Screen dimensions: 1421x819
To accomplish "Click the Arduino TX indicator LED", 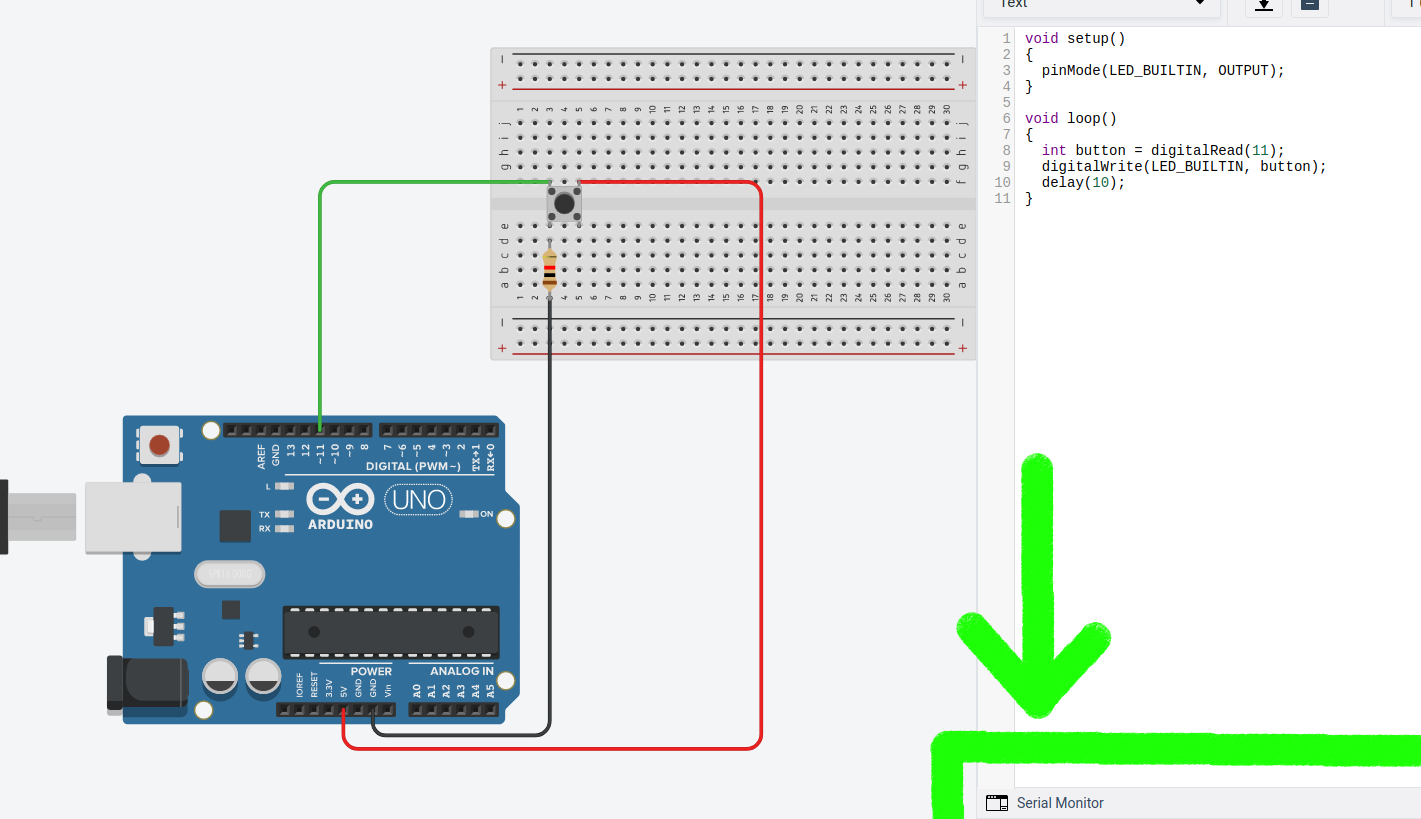I will point(284,514).
